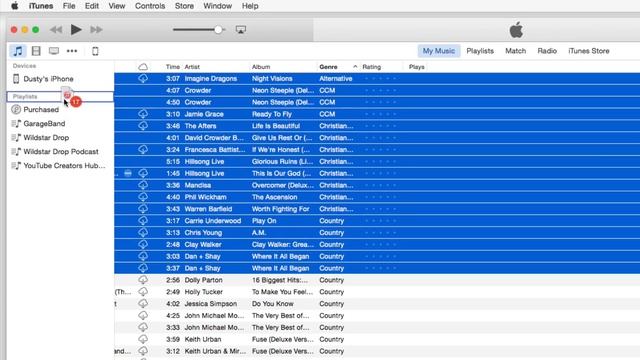Download the Mandisa song from iCloud

[x=143, y=185]
